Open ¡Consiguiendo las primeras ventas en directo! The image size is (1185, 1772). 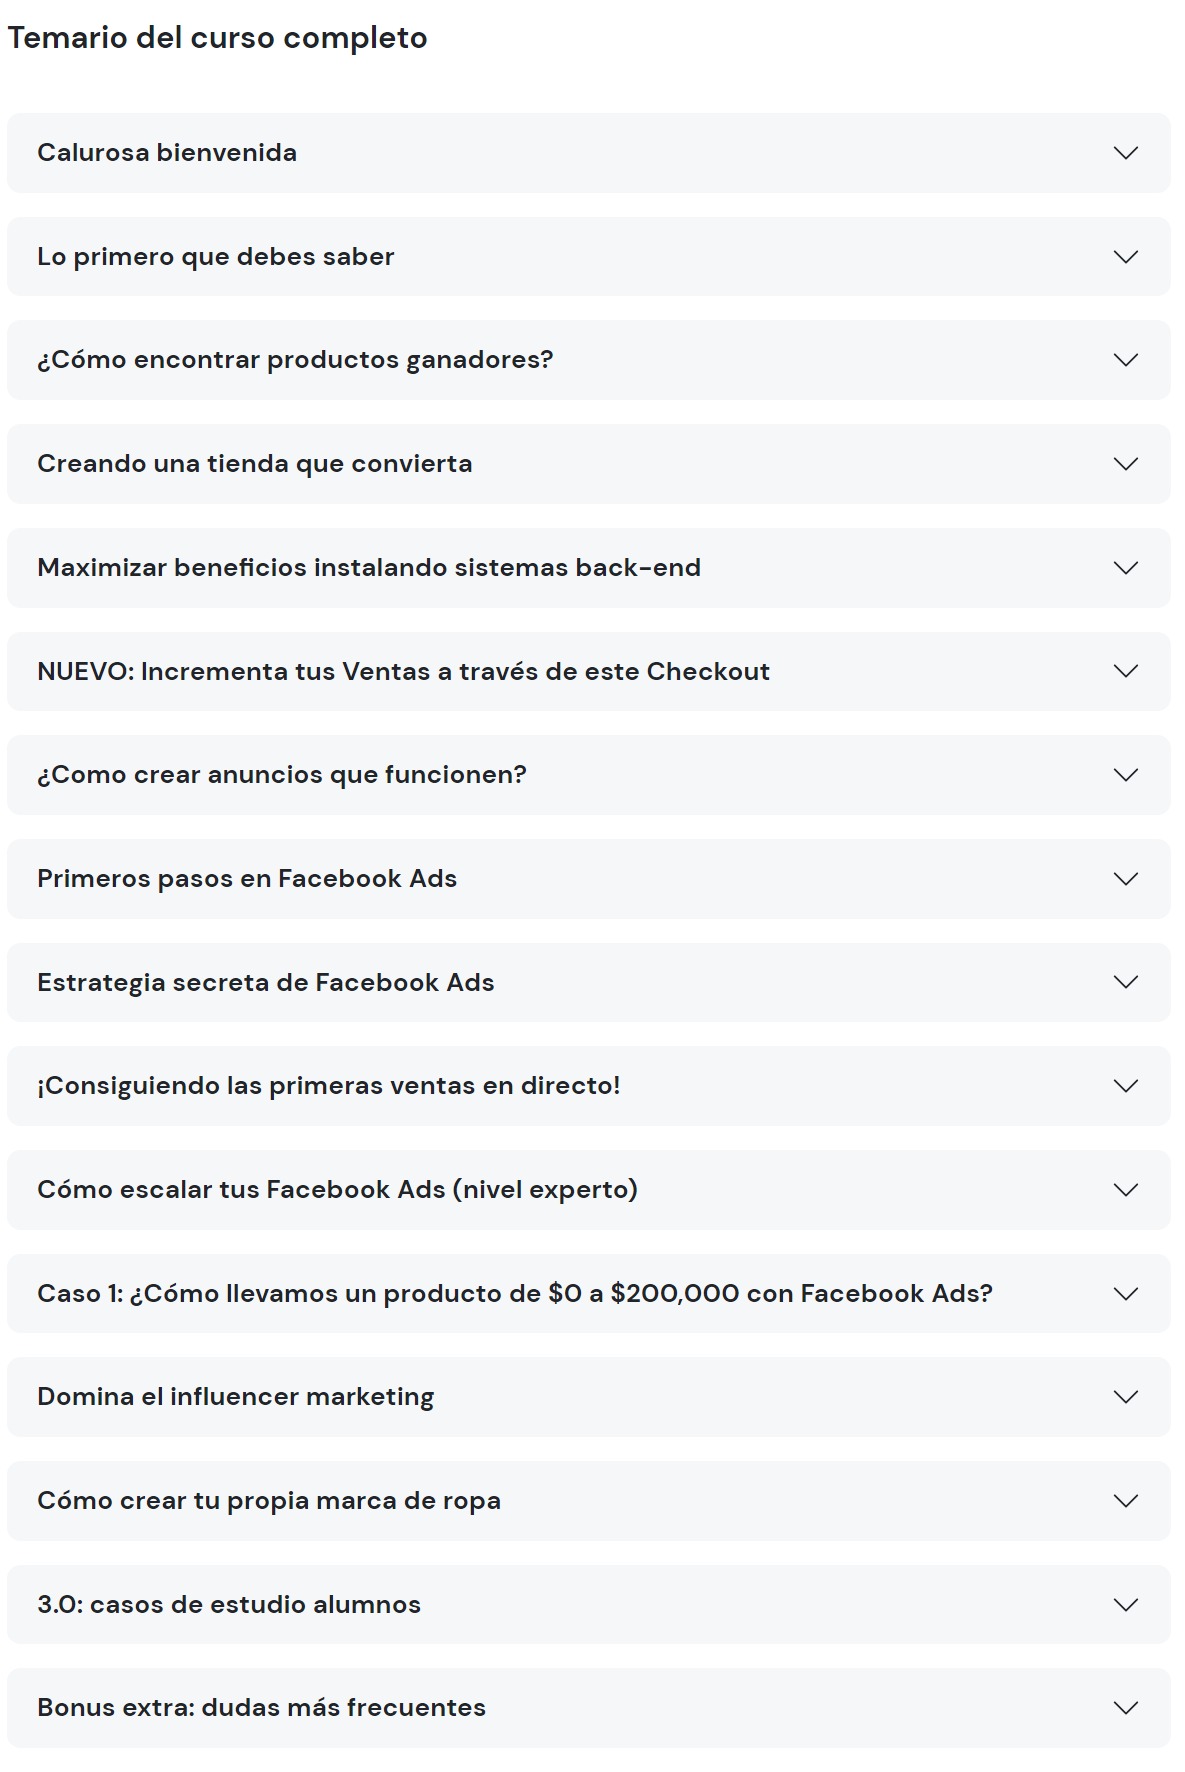pos(1125,1086)
